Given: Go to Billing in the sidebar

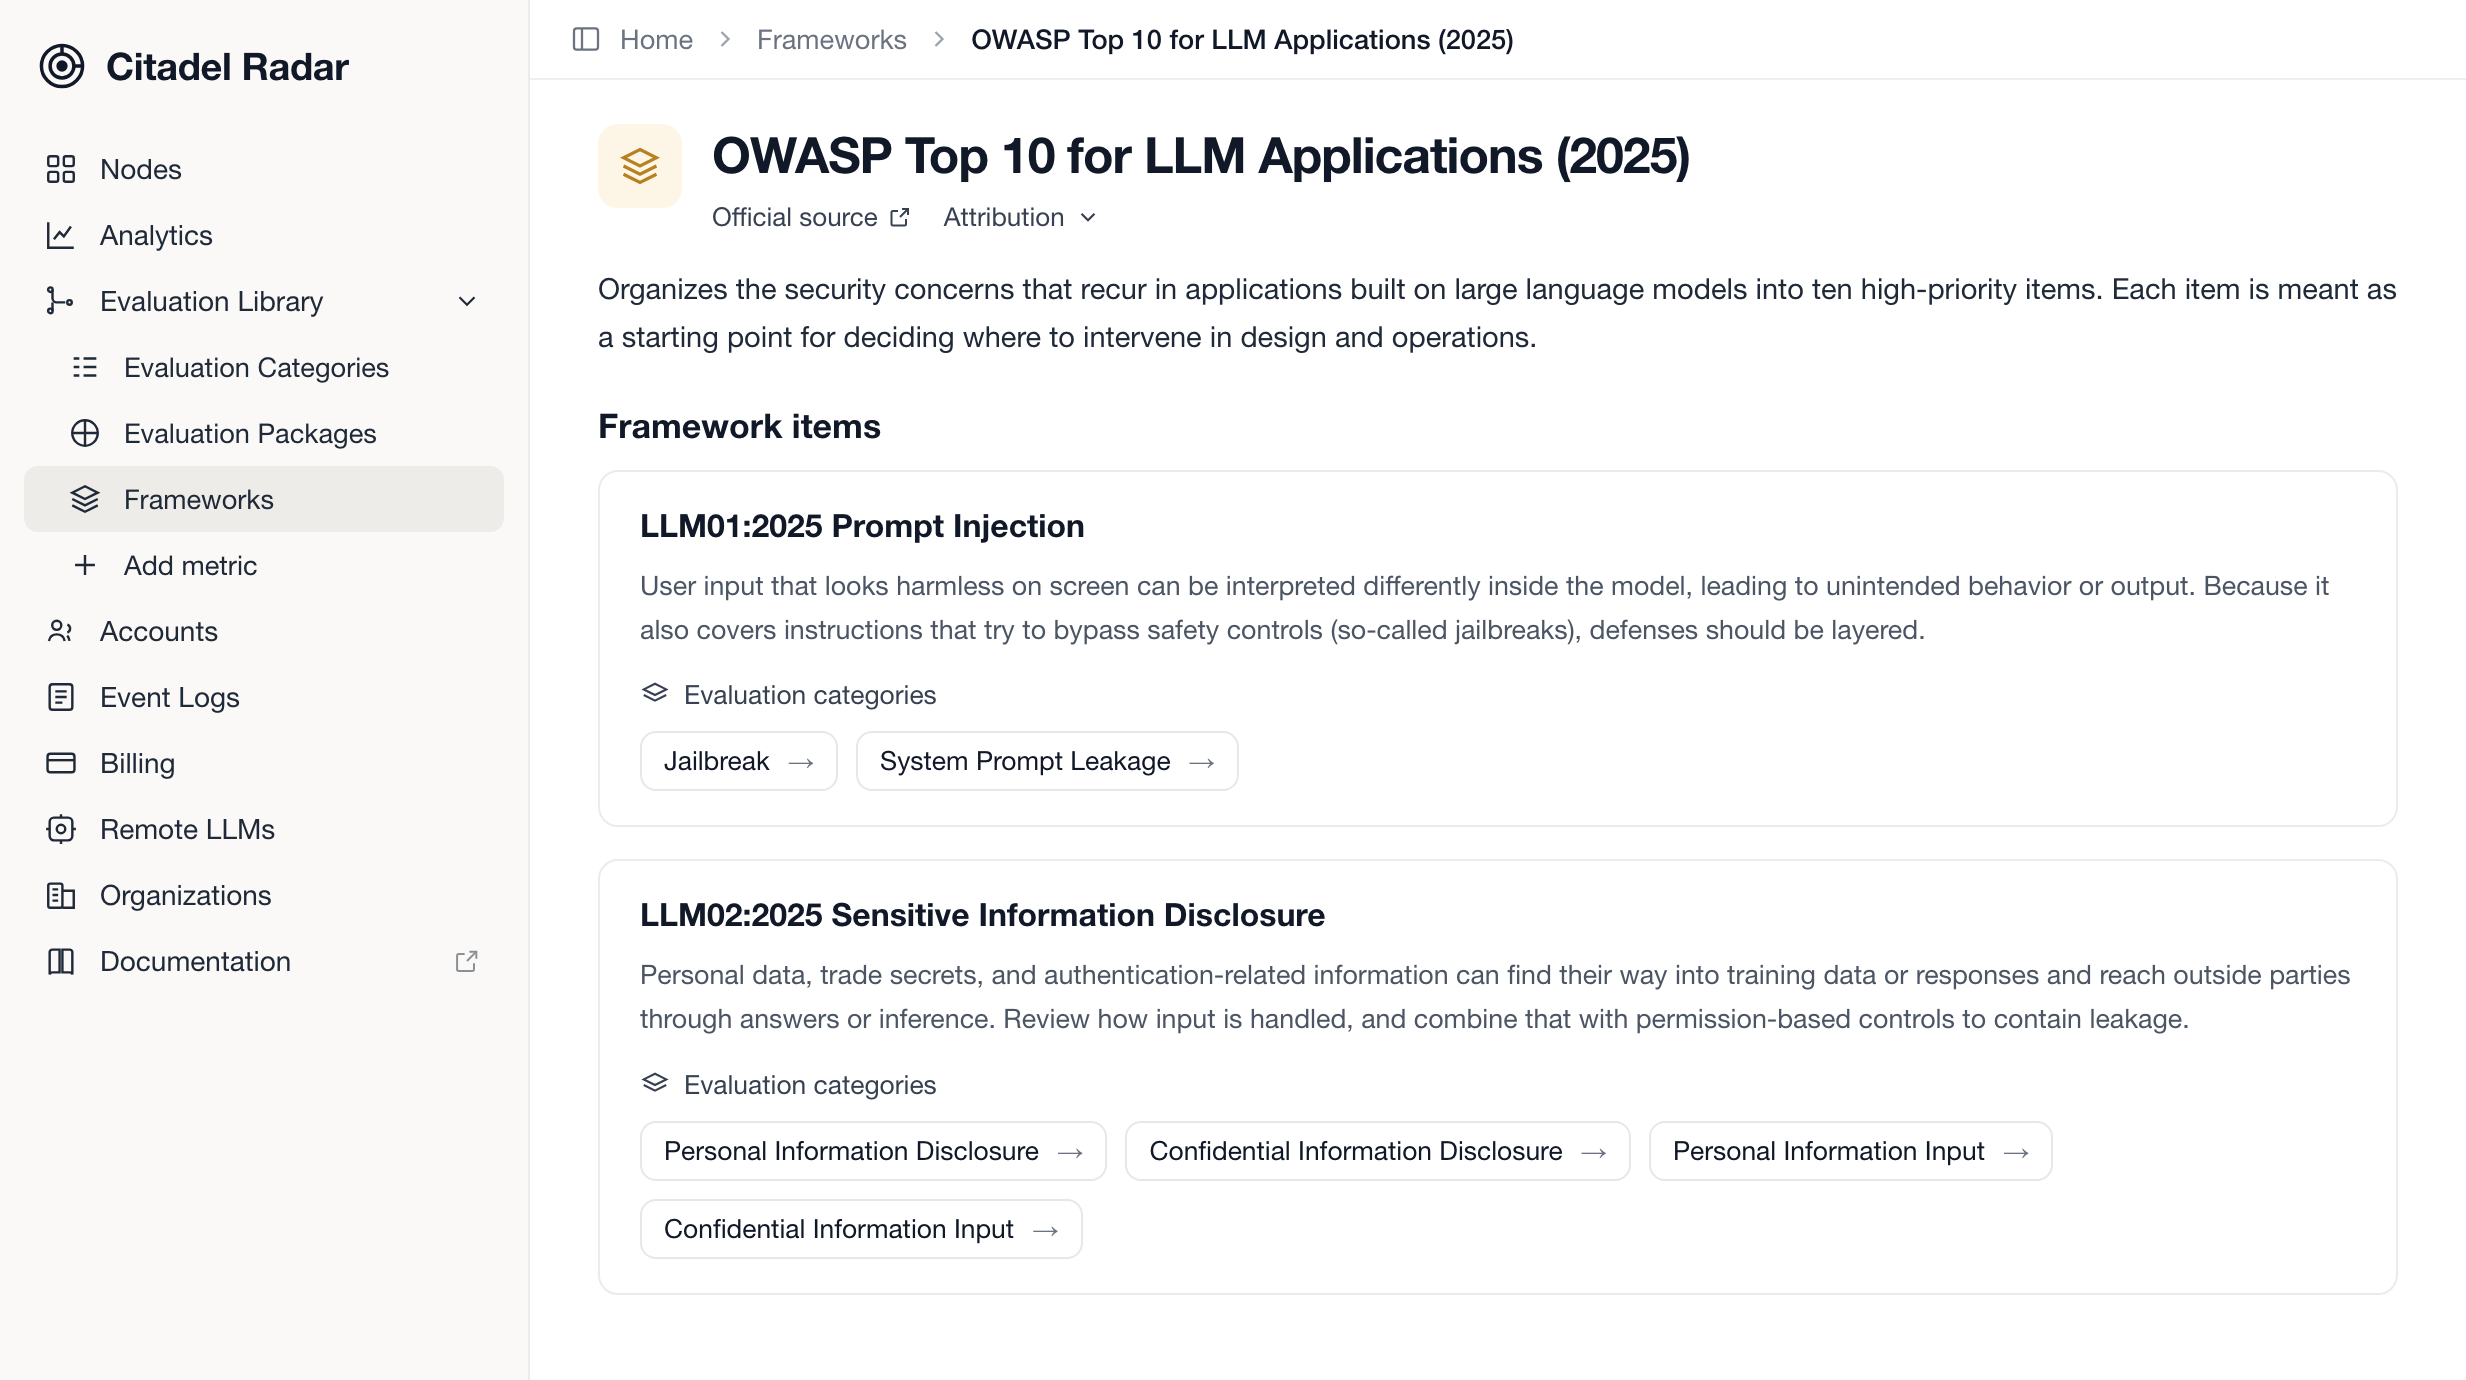Looking at the screenshot, I should tap(264, 763).
